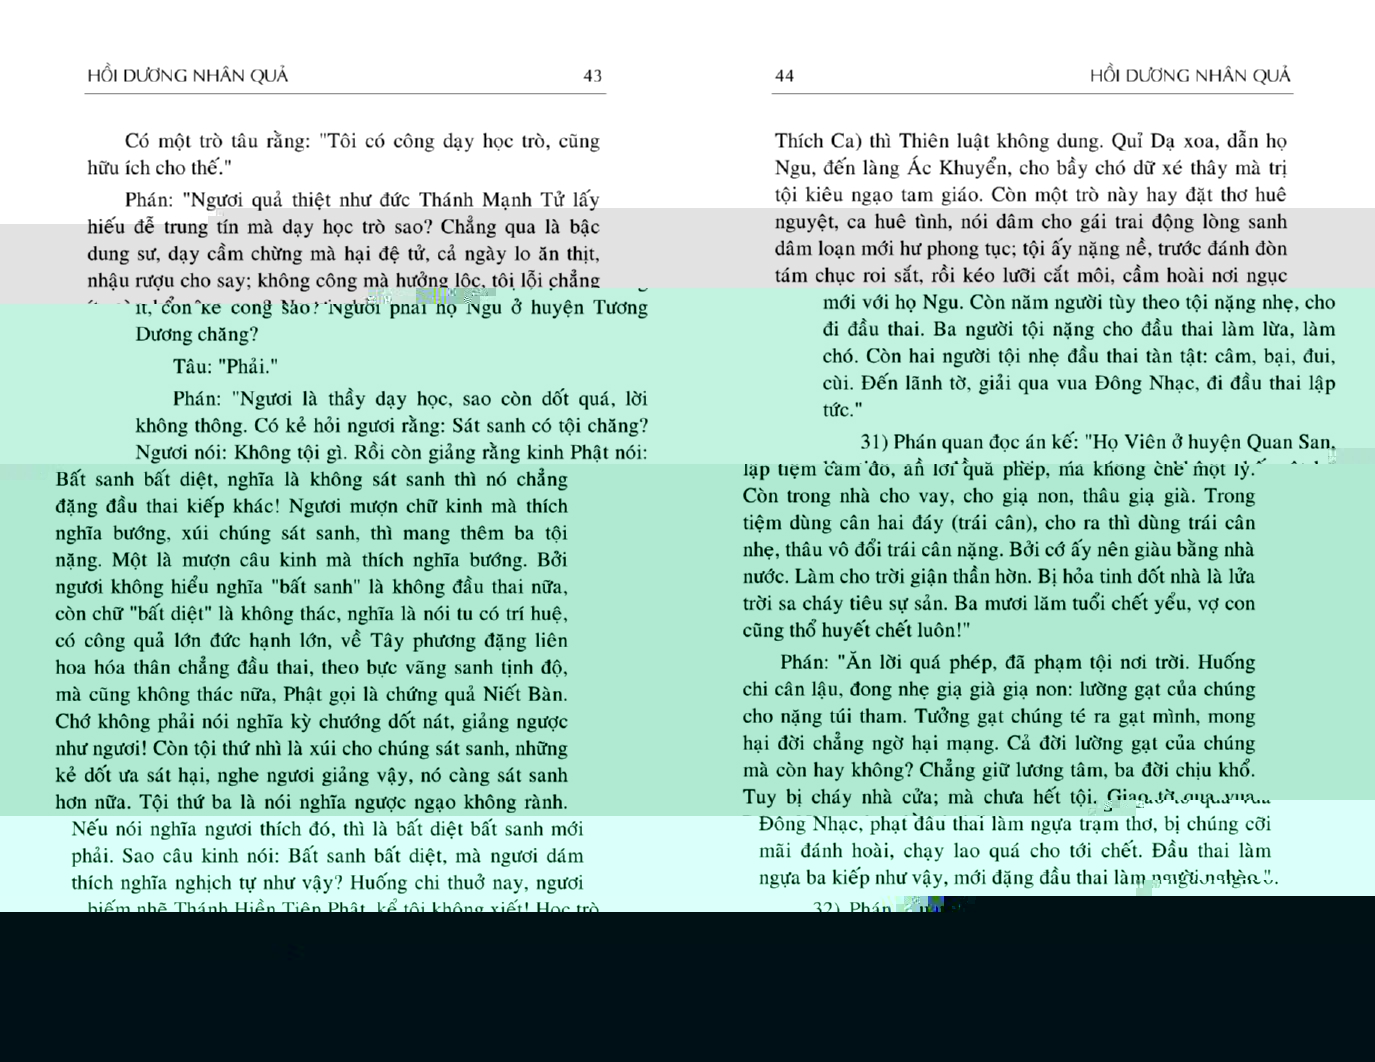This screenshot has height=1062, width=1375.
Task: Click the single word 'tức."' ending the paragraph
Action: pos(843,410)
